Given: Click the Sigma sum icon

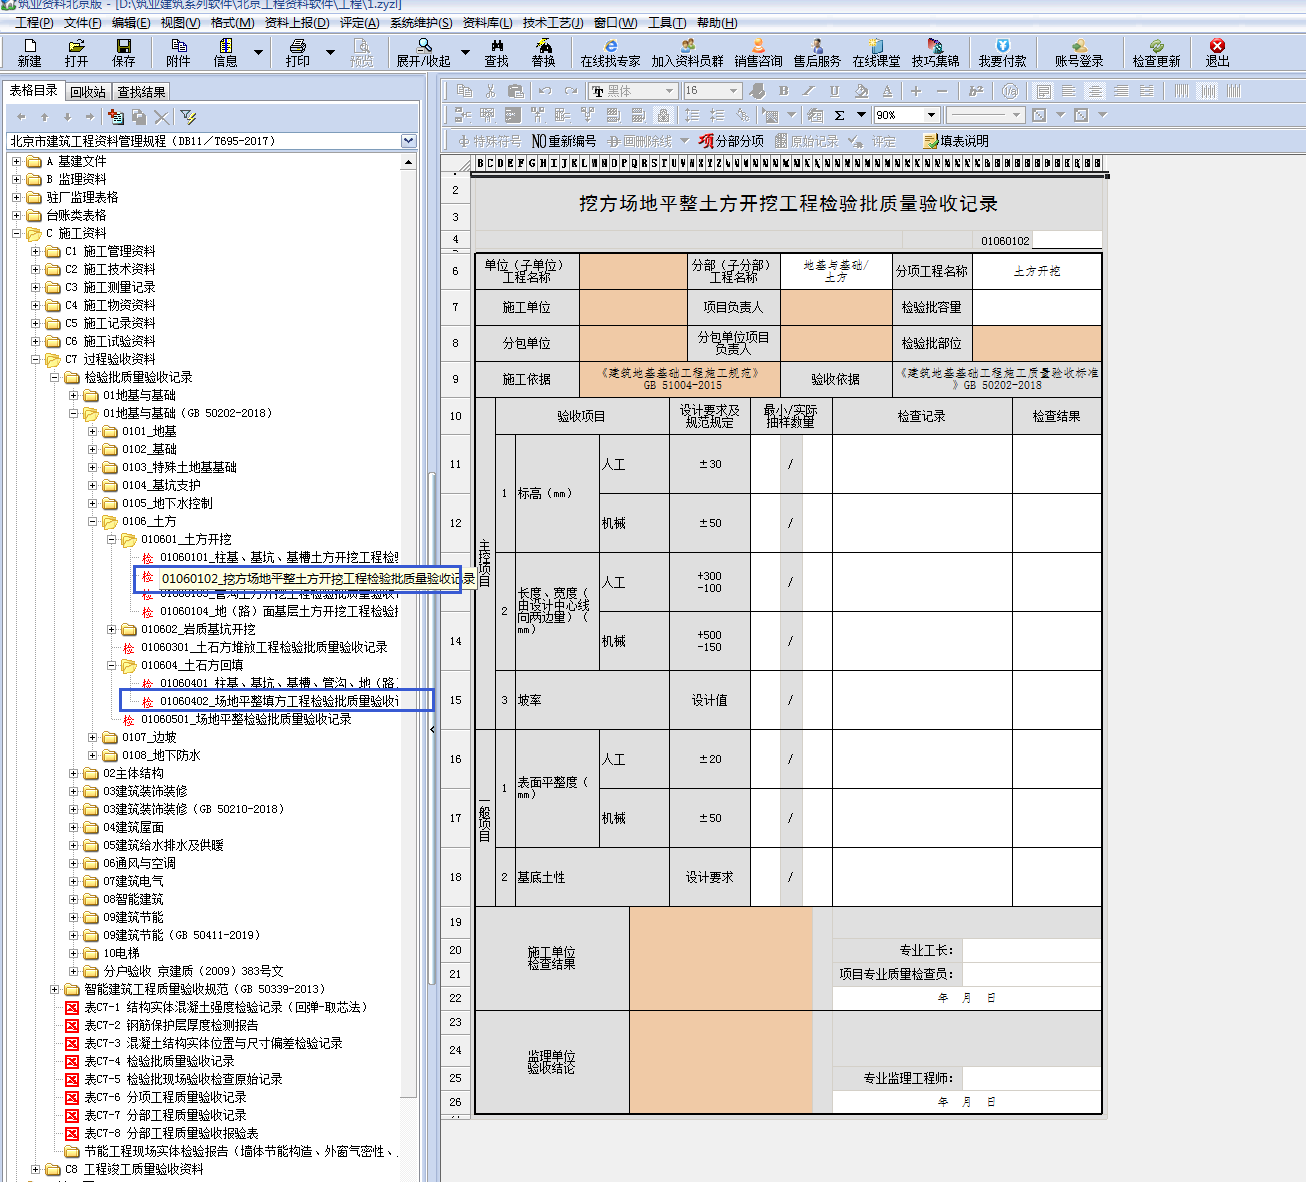Looking at the screenshot, I should point(840,115).
